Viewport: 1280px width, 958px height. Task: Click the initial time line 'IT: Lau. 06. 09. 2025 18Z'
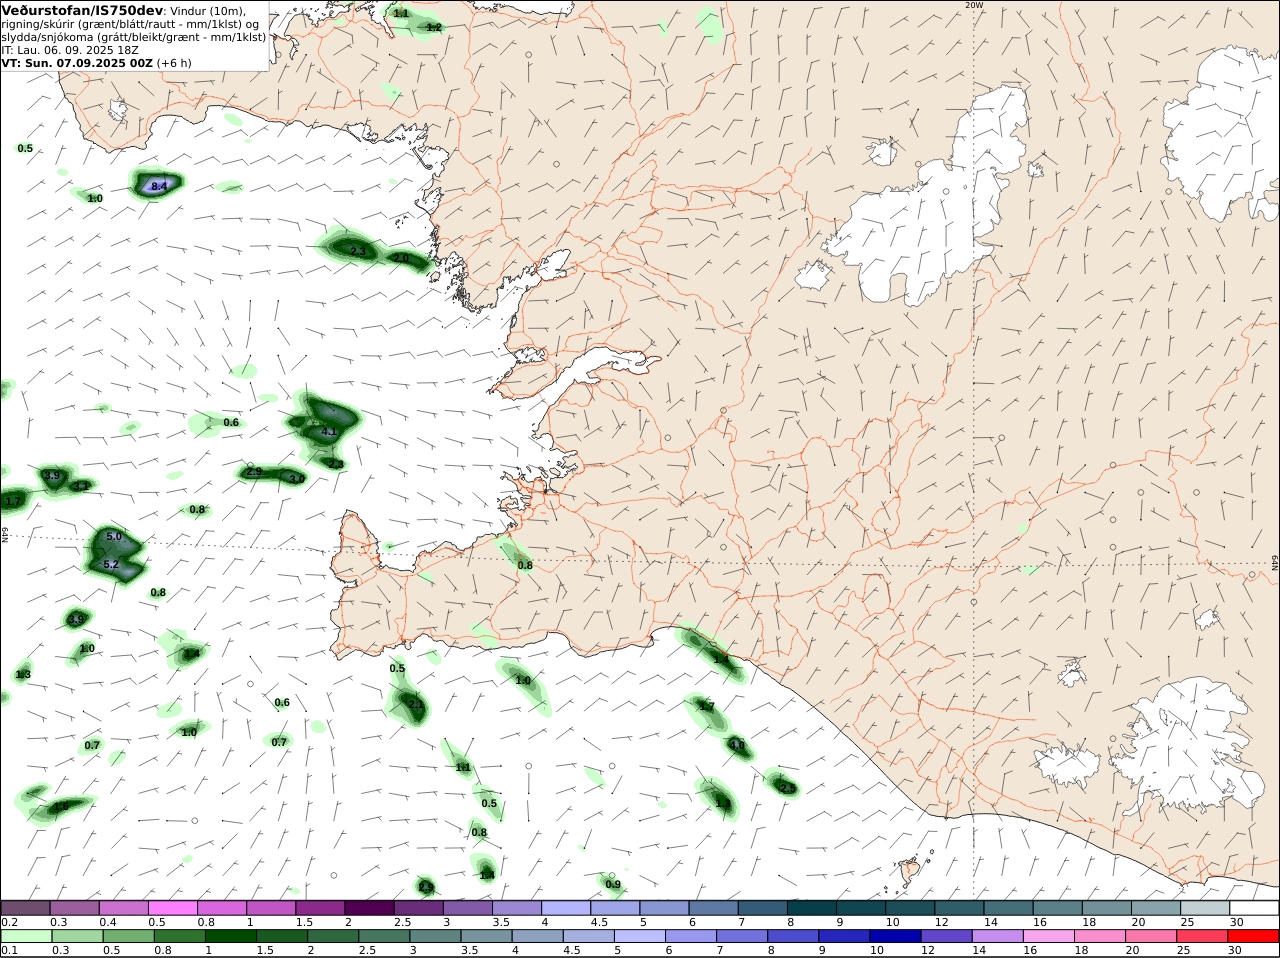70,50
